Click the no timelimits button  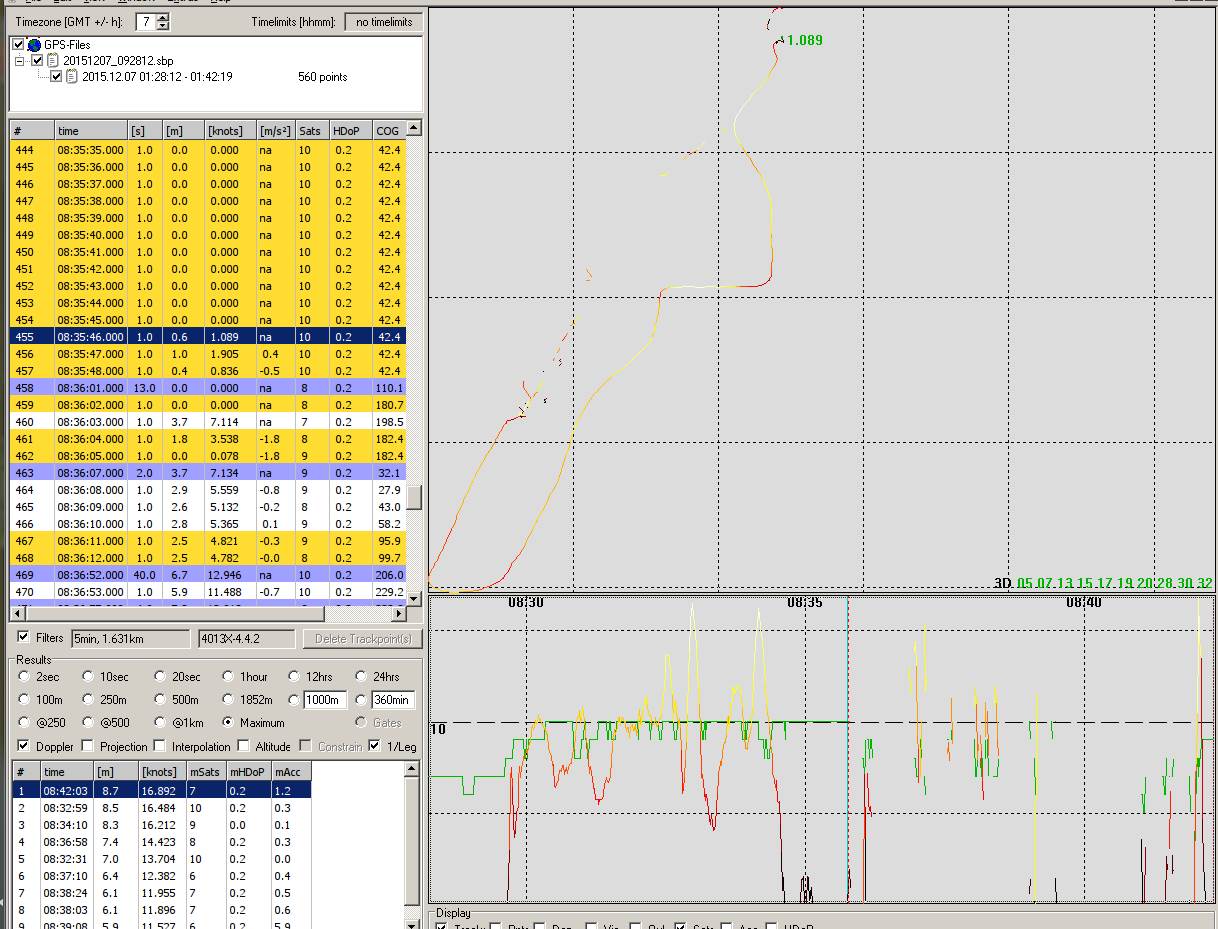383,21
